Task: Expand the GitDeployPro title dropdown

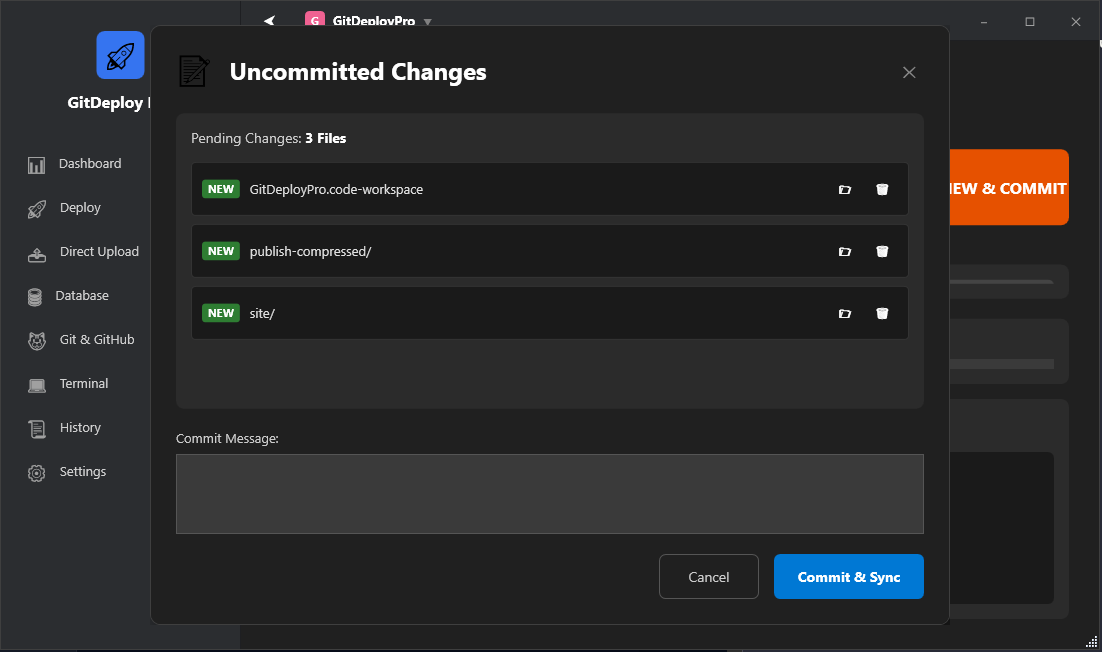Action: click(x=426, y=20)
